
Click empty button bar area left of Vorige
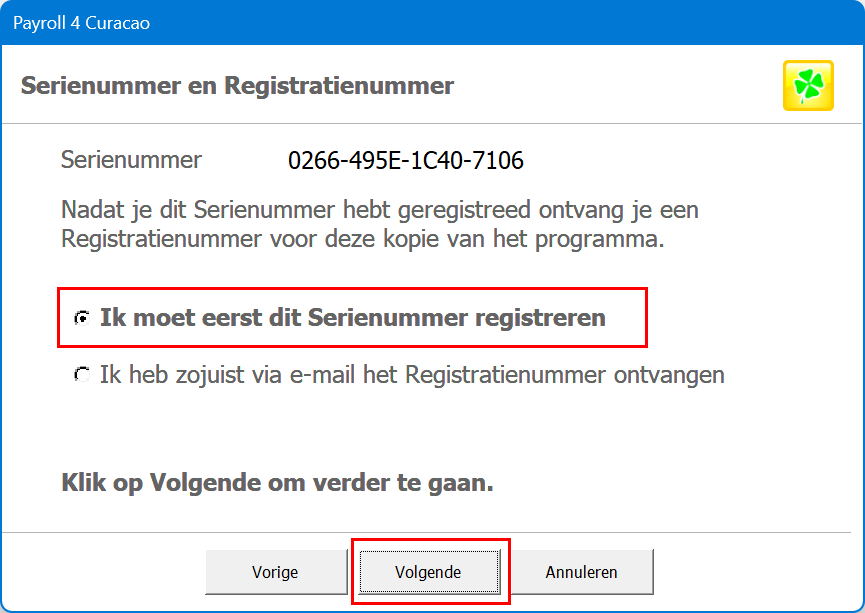click(100, 572)
